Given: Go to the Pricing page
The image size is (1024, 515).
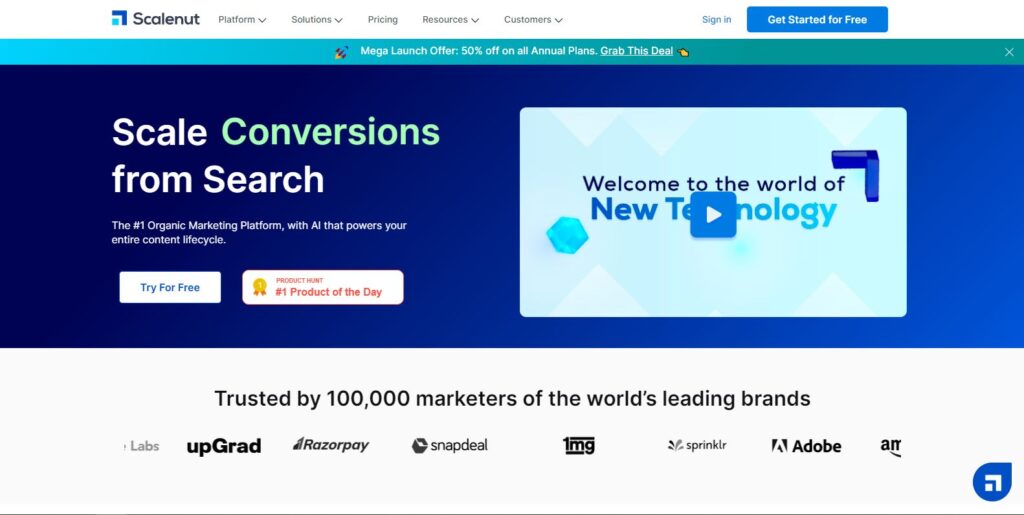Looking at the screenshot, I should pyautogui.click(x=383, y=20).
